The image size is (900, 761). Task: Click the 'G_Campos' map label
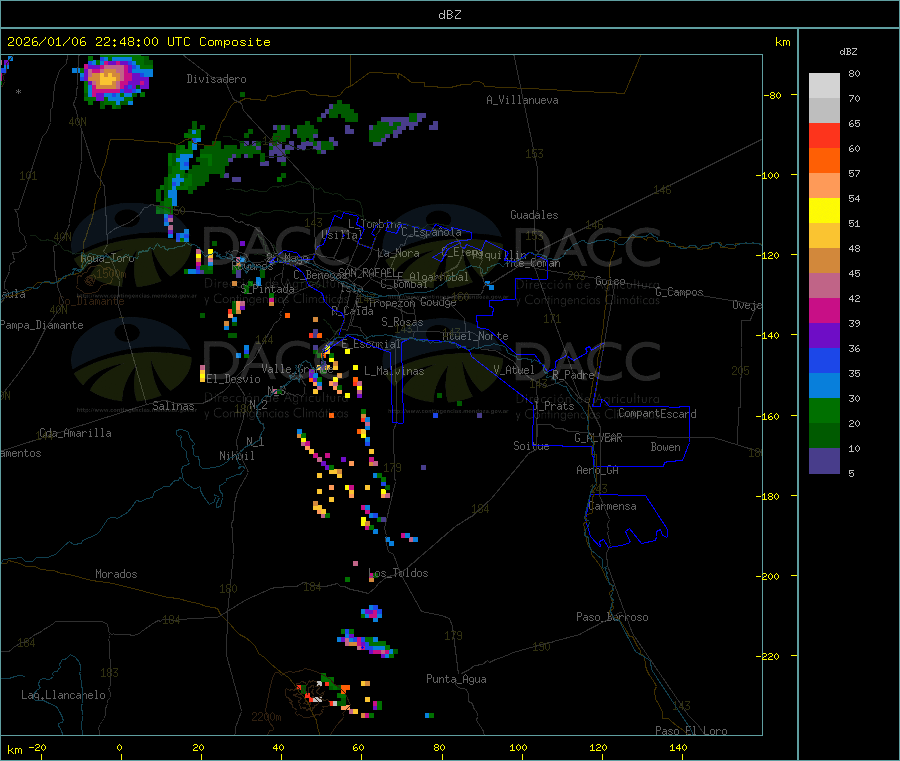tap(679, 292)
